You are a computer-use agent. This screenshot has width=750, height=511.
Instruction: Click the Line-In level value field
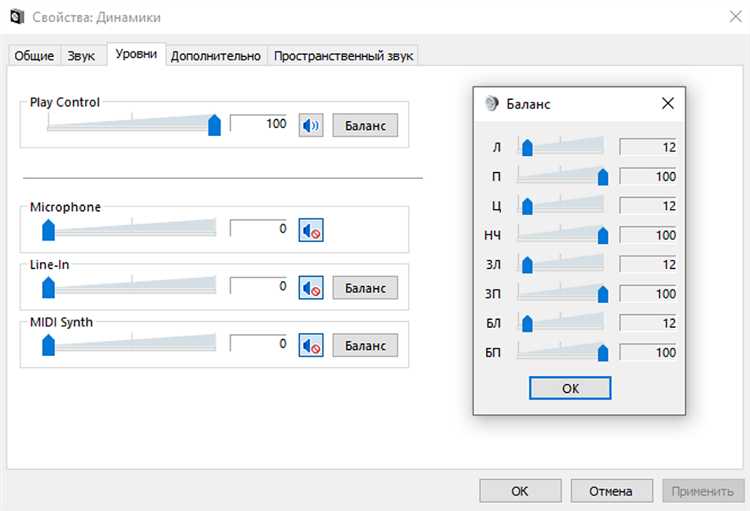click(x=260, y=287)
